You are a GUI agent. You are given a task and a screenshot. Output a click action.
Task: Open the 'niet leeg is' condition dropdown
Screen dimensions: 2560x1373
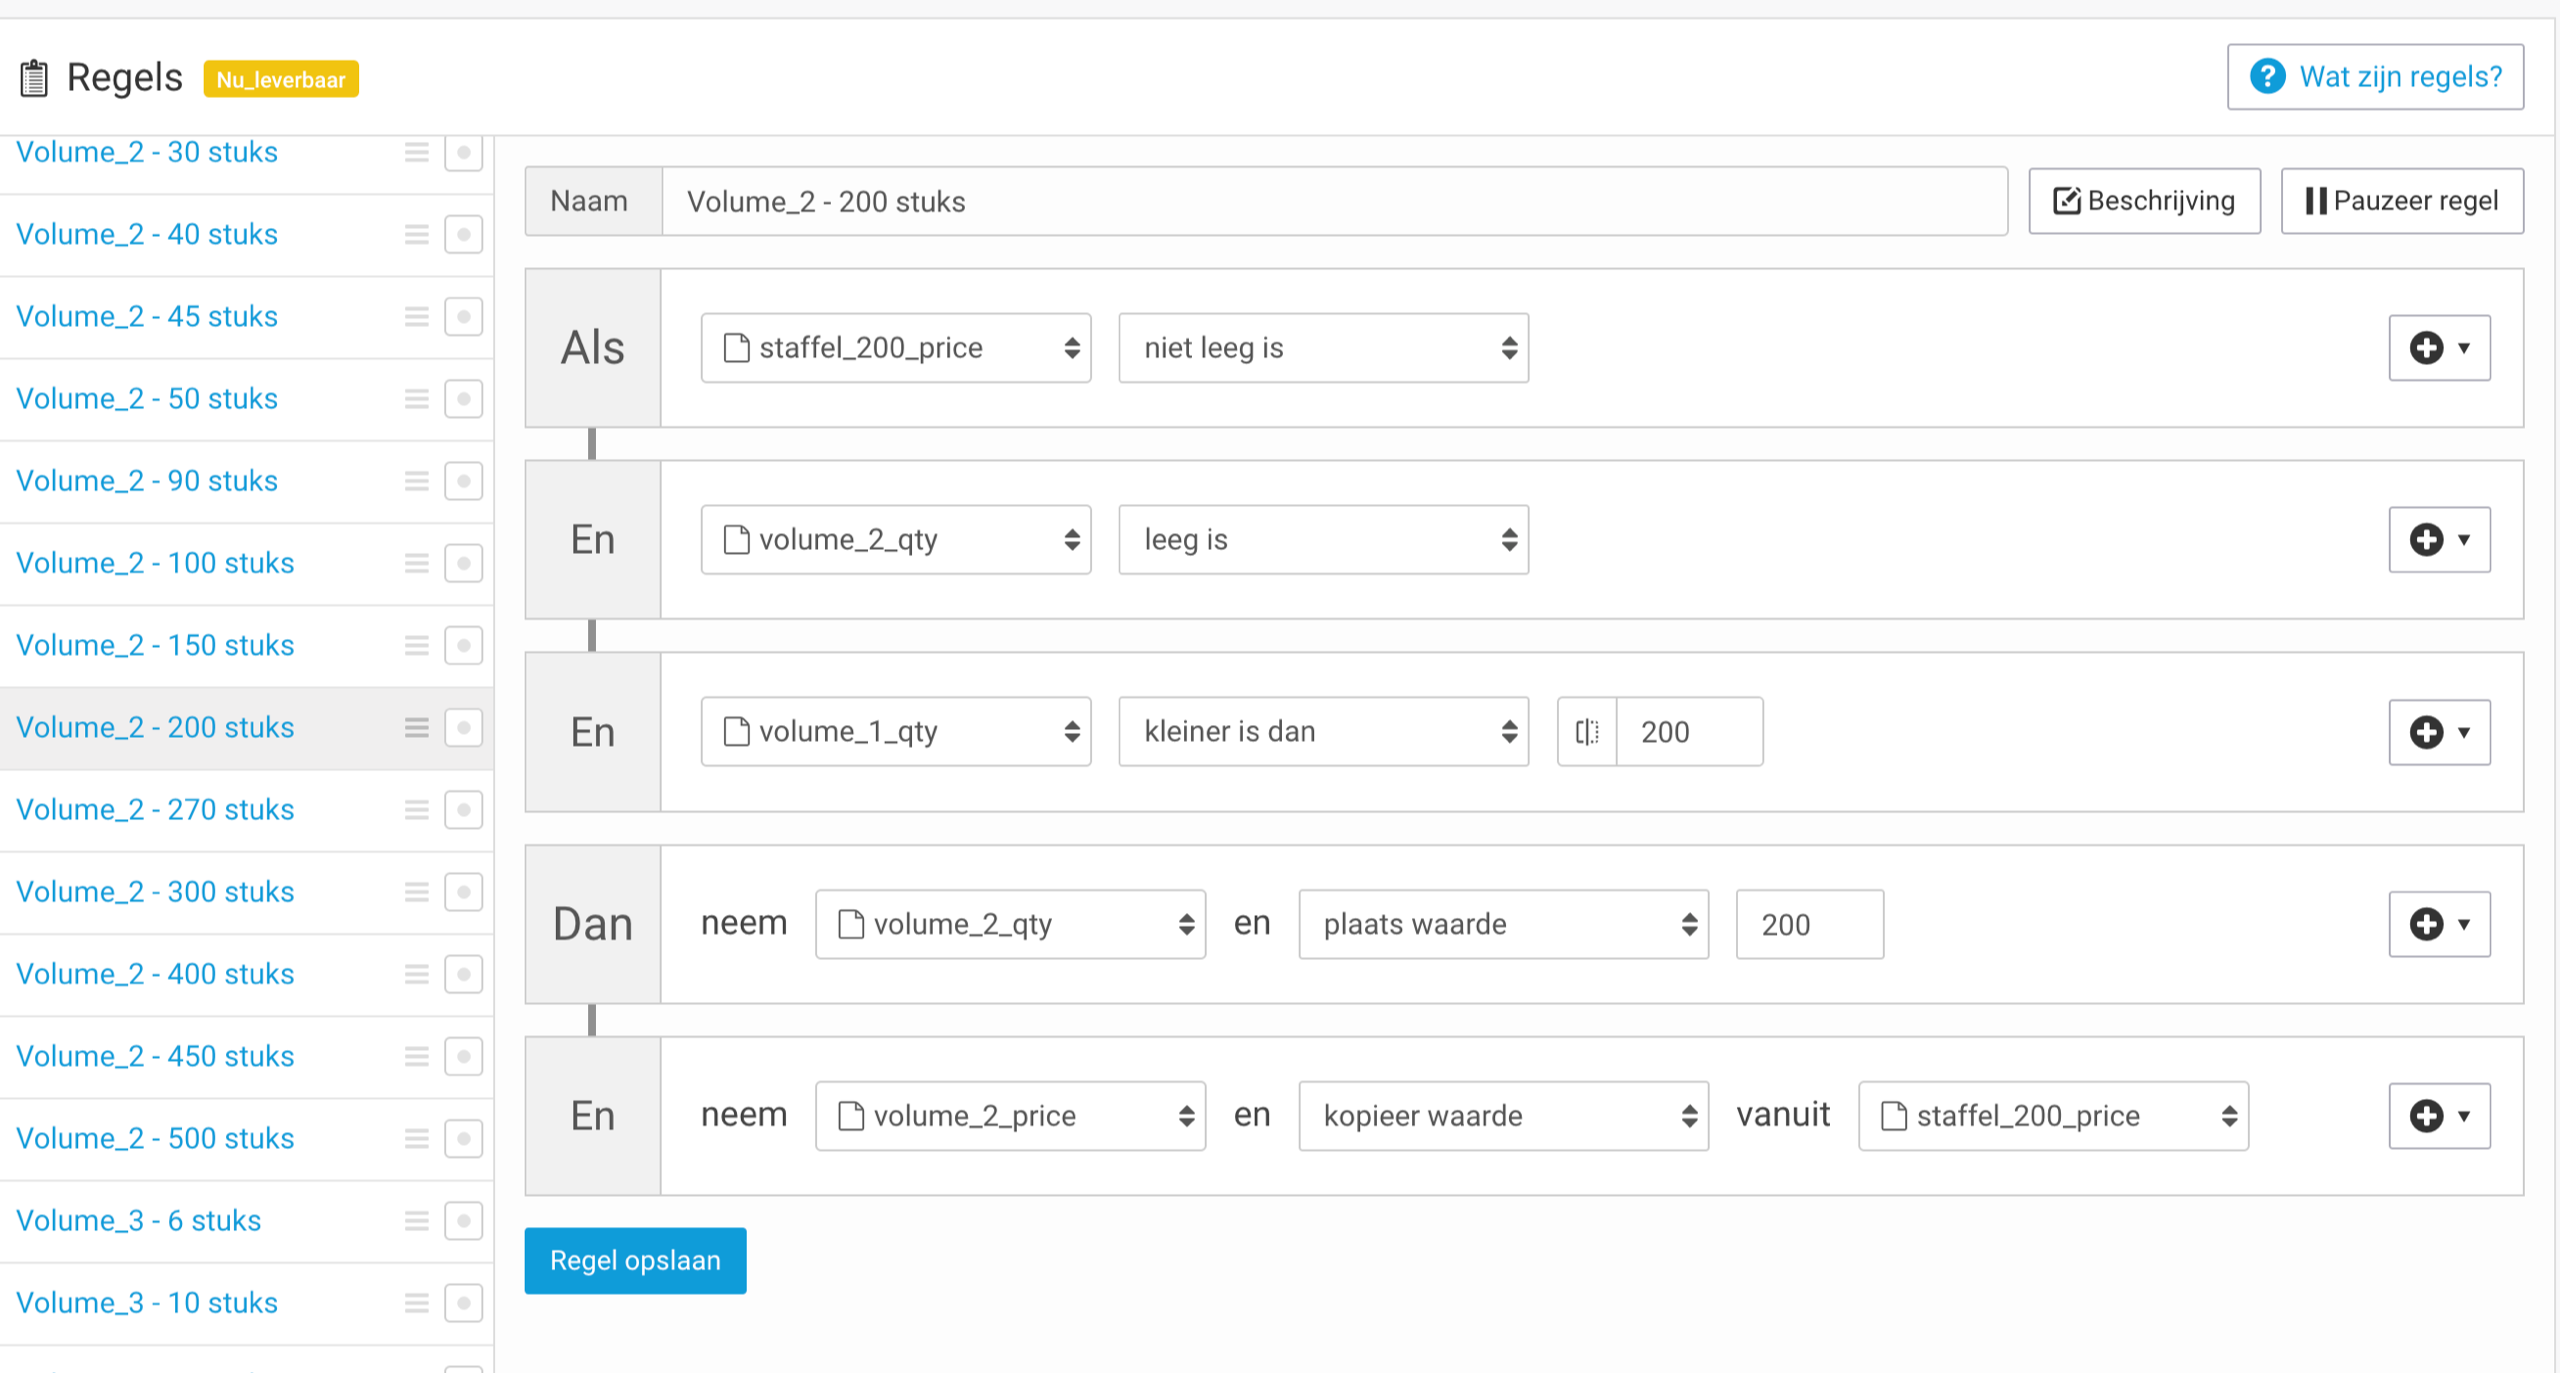[x=1323, y=348]
